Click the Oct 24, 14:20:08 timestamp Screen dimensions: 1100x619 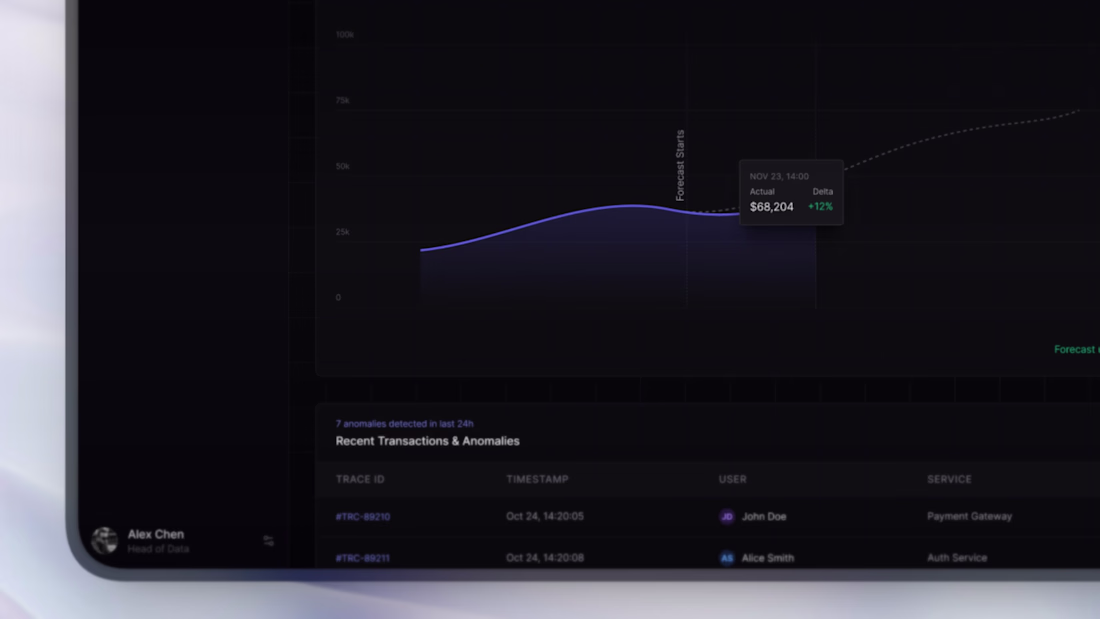545,558
